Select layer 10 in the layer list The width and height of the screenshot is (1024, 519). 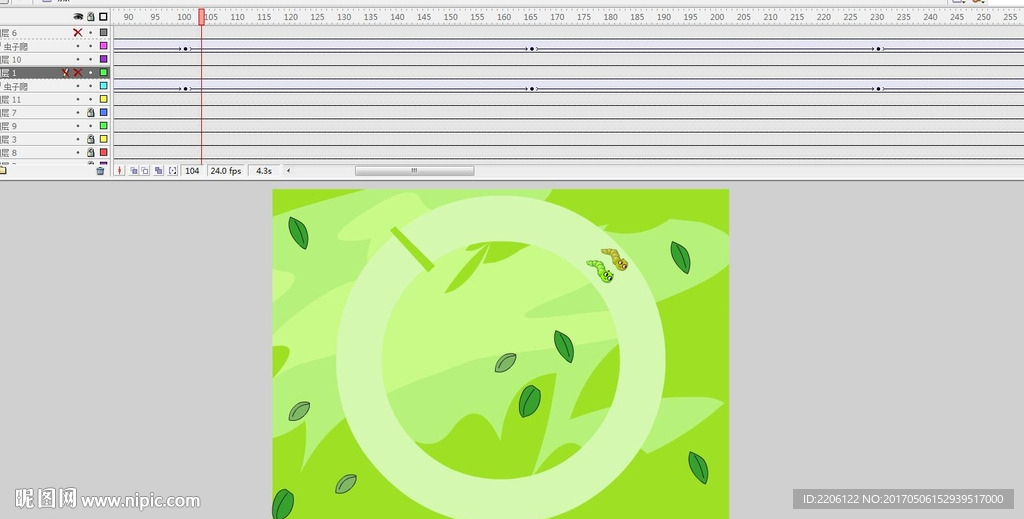(x=30, y=60)
